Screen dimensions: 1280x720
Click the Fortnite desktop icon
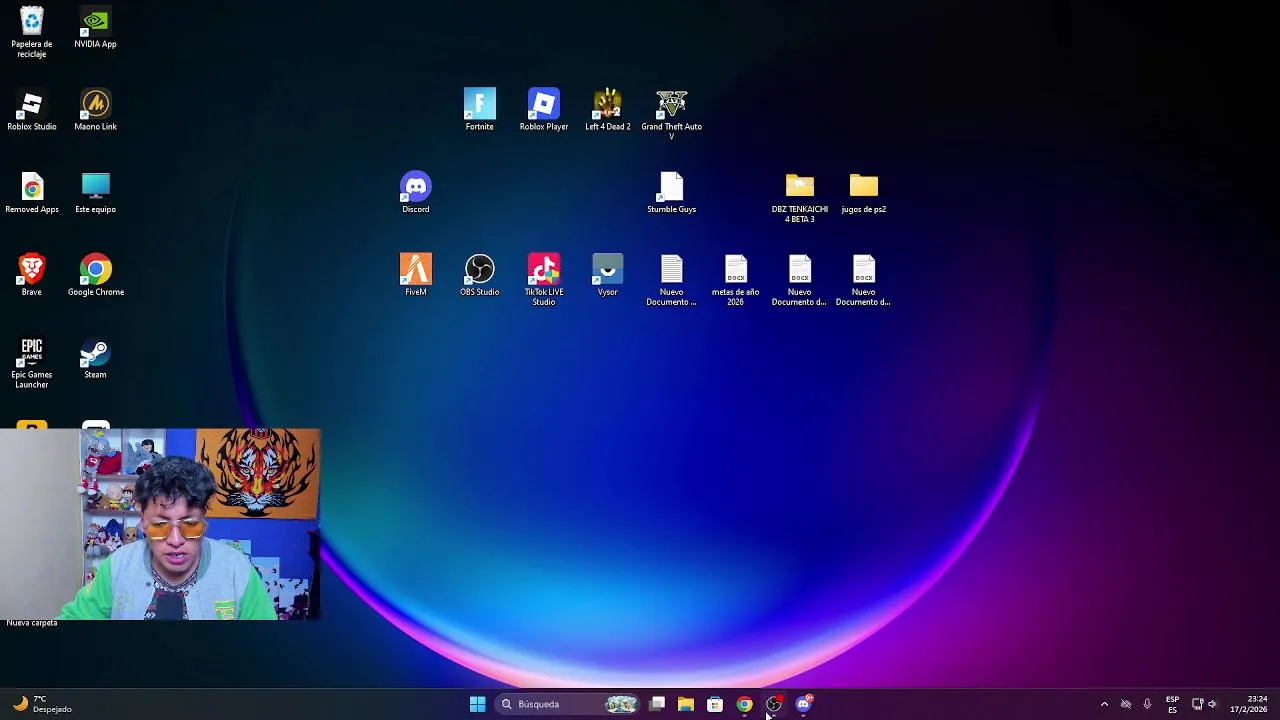[479, 110]
